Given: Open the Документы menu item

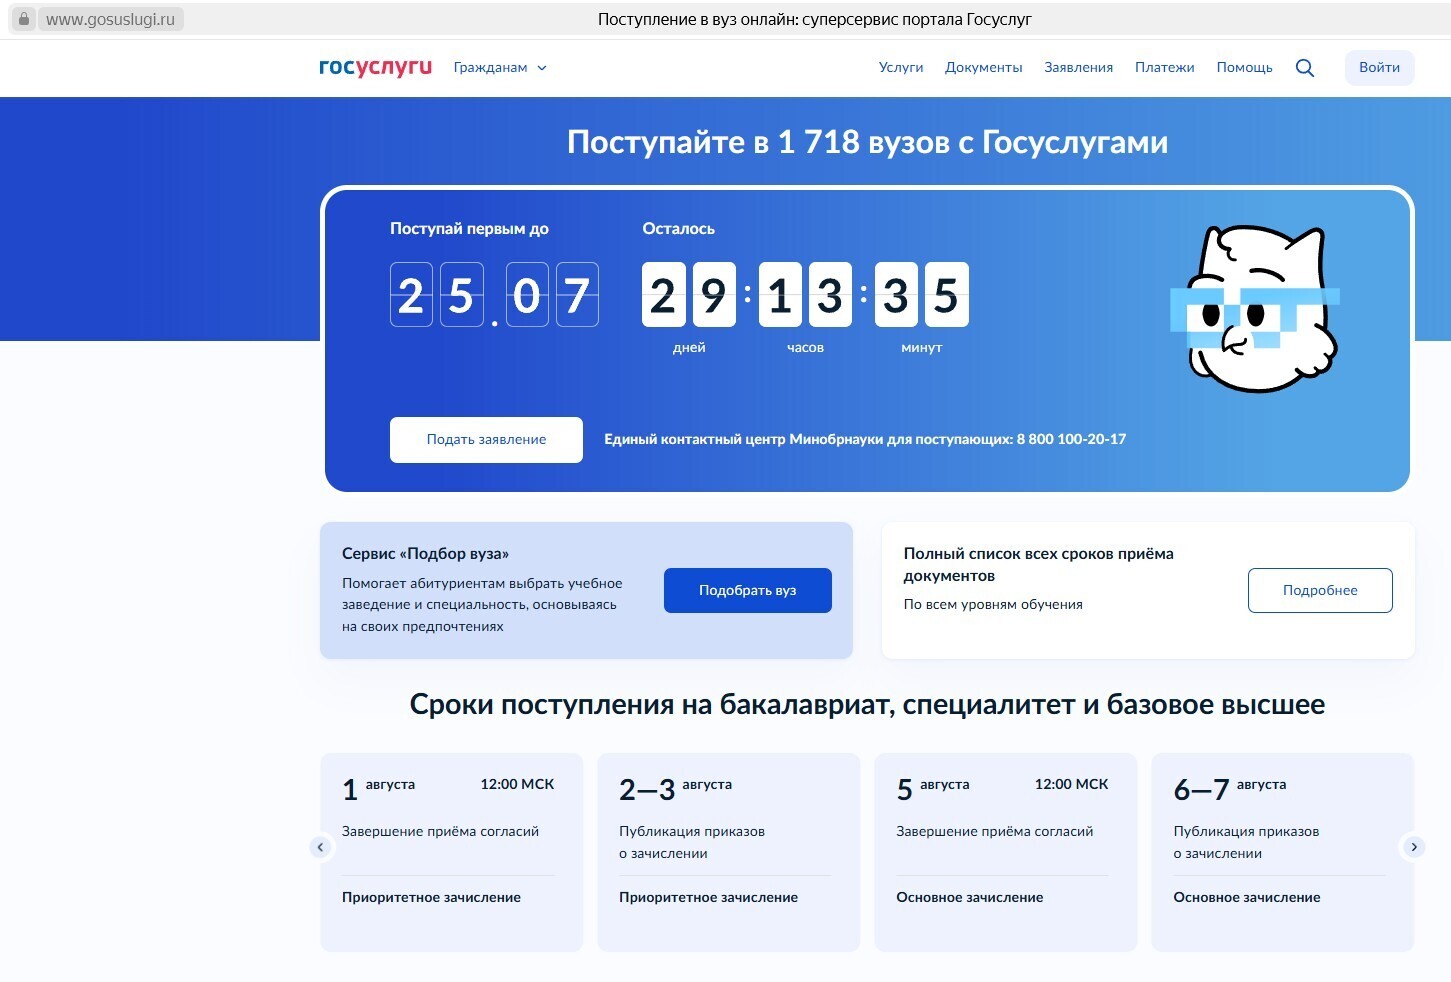Looking at the screenshot, I should click(984, 68).
